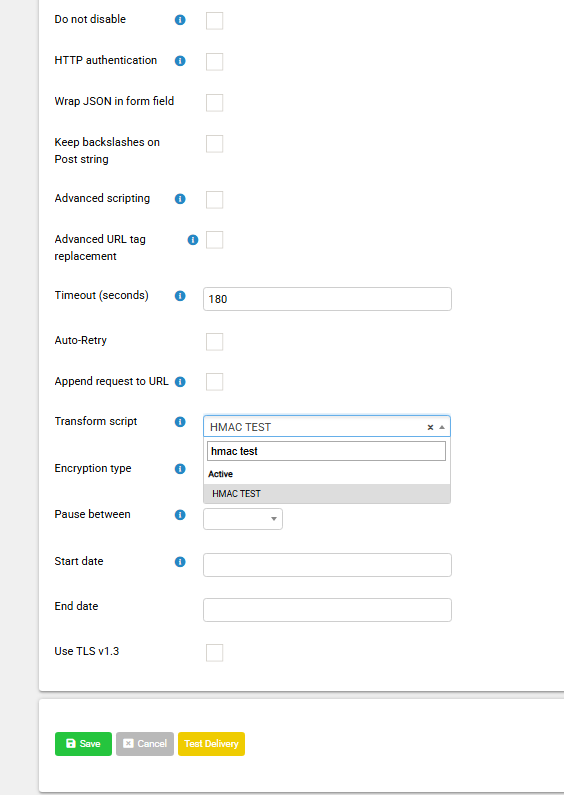The image size is (564, 795).
Task: Click the yellow Test Delivery button
Action: (x=212, y=744)
